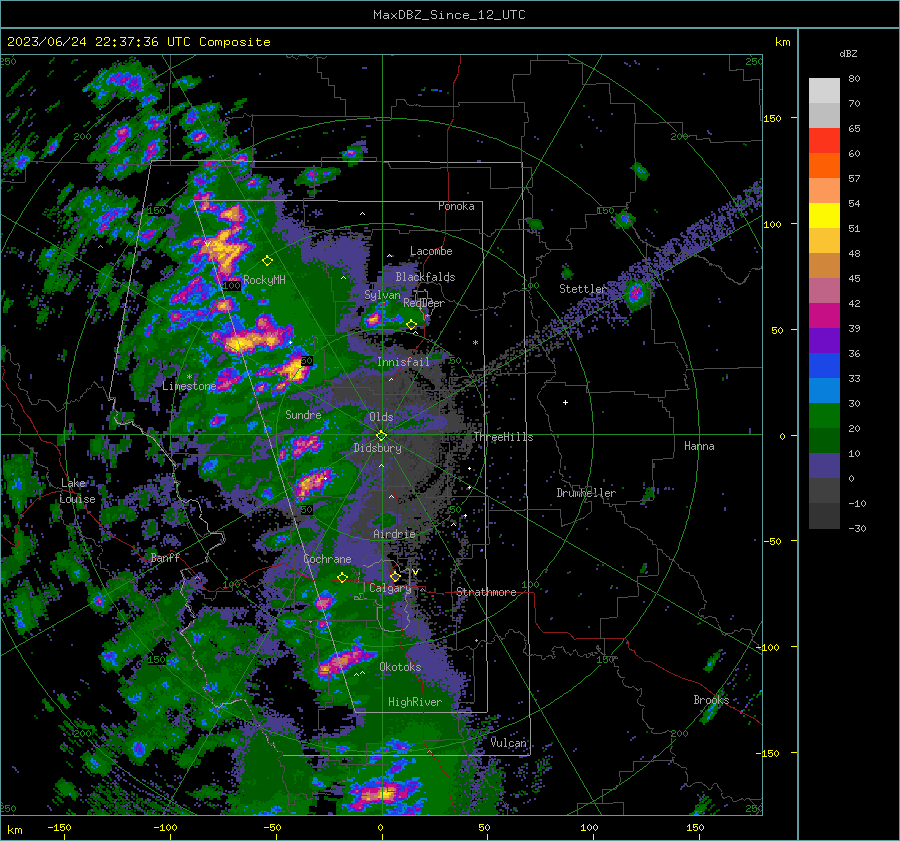Image resolution: width=900 pixels, height=841 pixels.
Task: Select the gold 48-51 dBZ legend swatch
Action: tap(824, 241)
